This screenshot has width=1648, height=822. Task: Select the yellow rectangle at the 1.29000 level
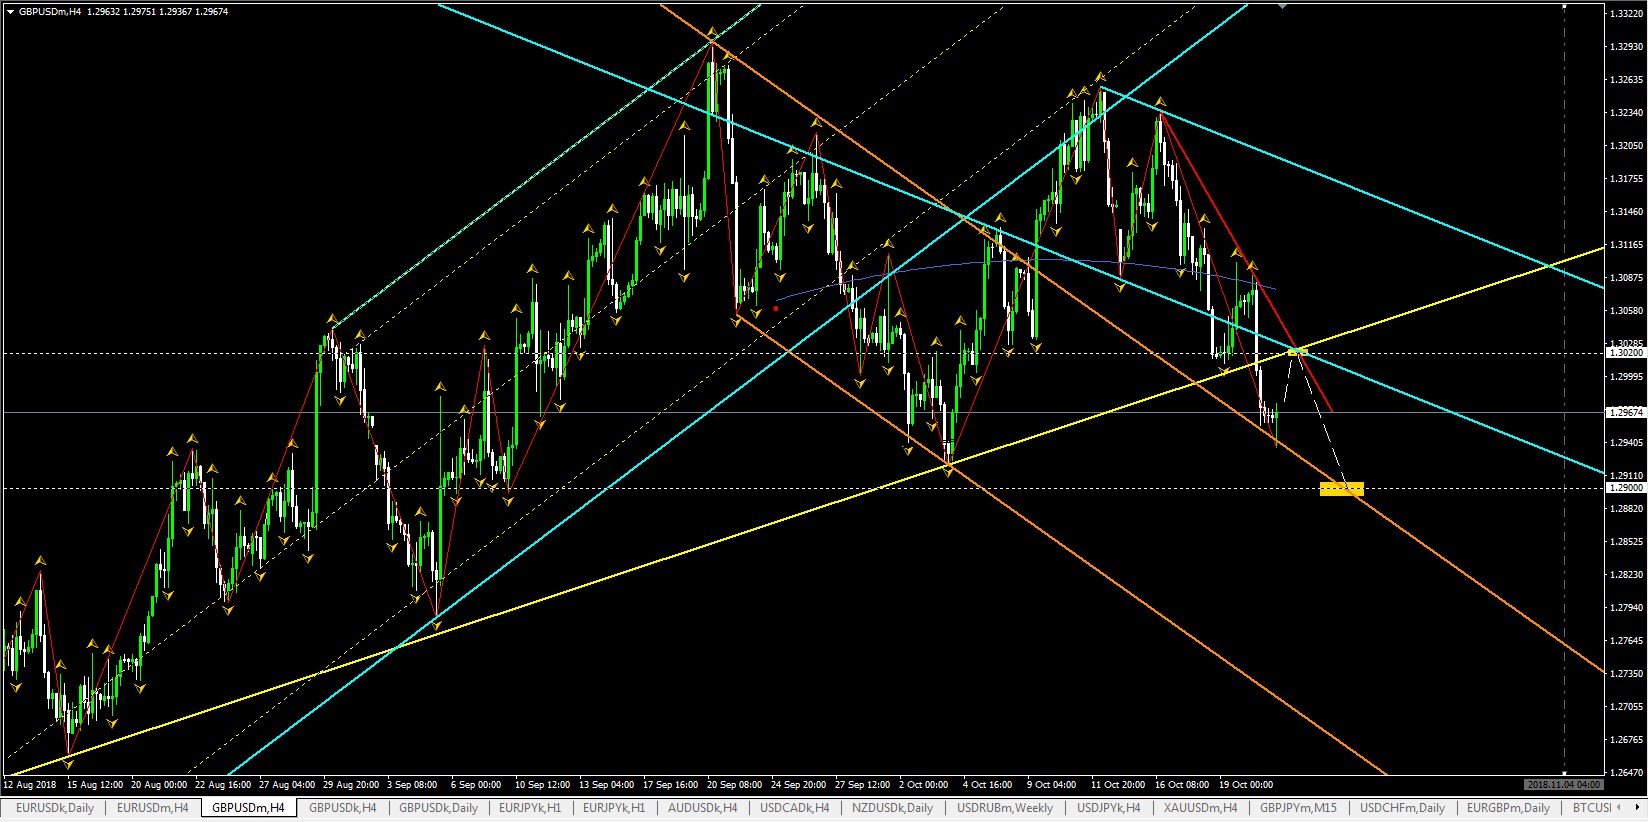(x=1341, y=489)
